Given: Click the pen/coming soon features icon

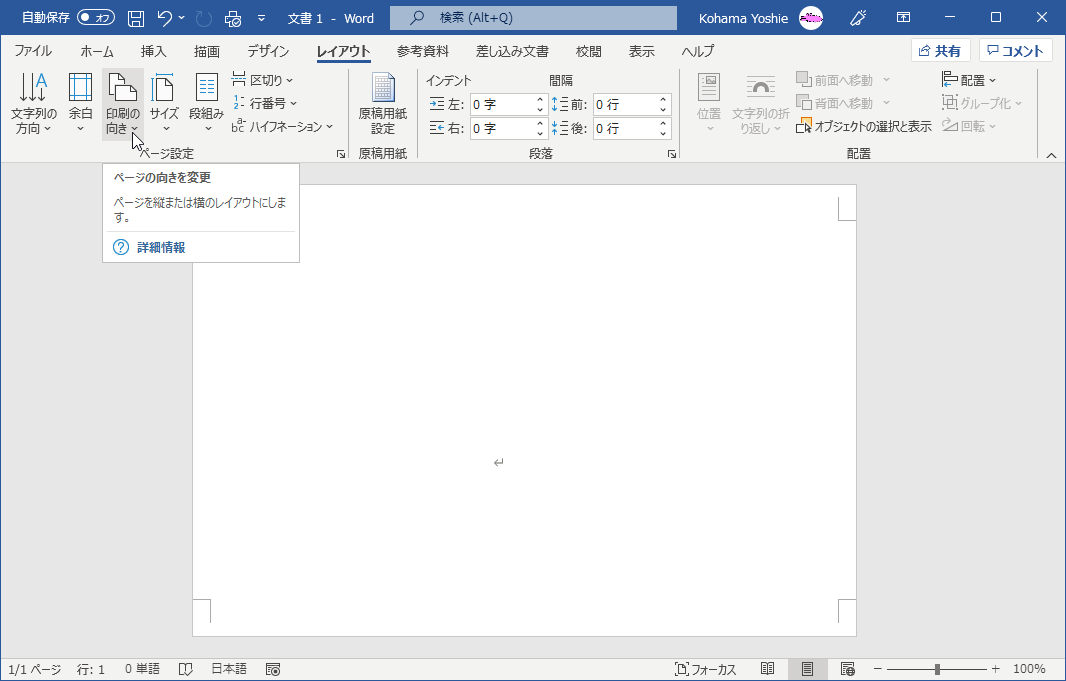Looking at the screenshot, I should coord(858,18).
